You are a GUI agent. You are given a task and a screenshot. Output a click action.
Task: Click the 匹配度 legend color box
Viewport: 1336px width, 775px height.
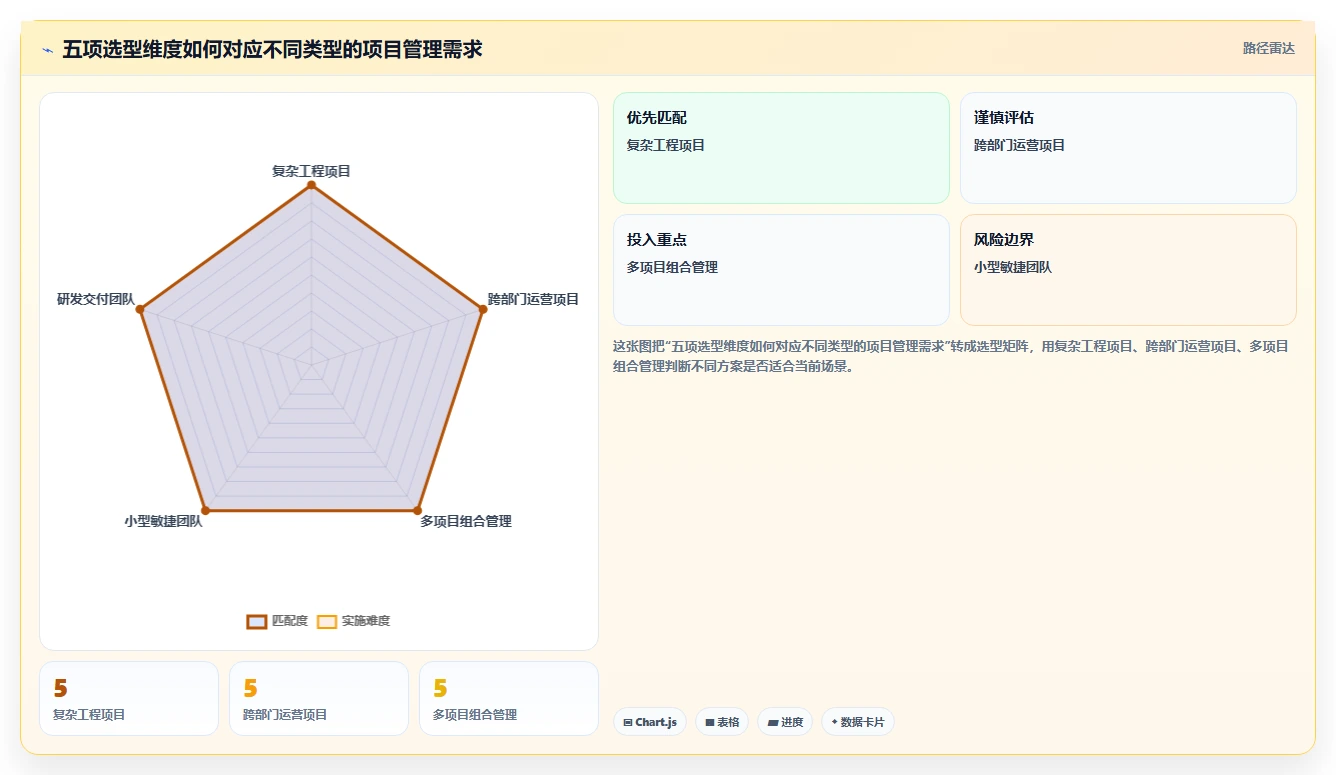257,621
